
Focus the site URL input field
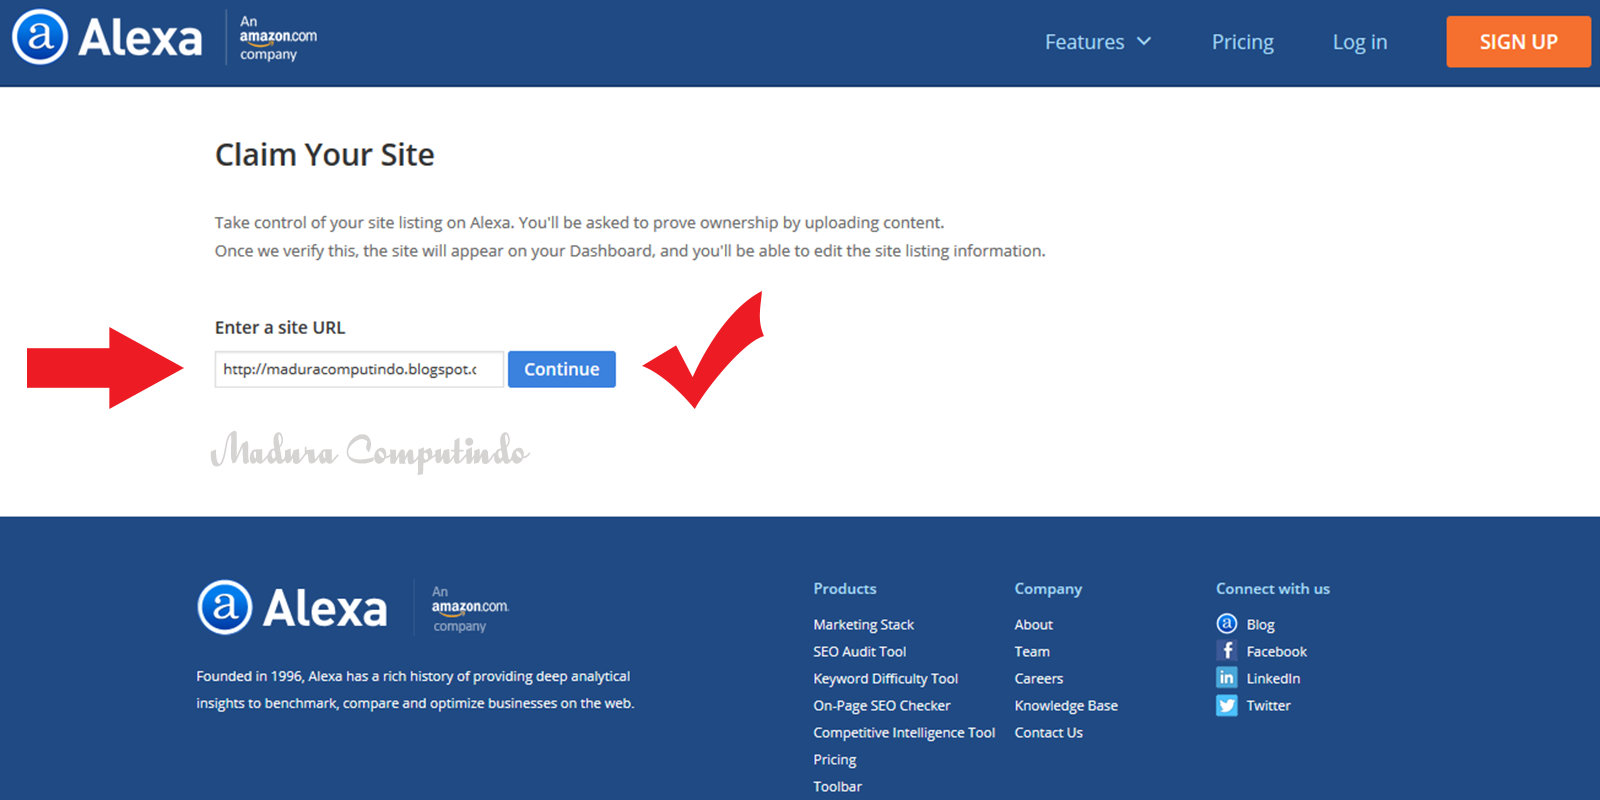click(x=359, y=369)
